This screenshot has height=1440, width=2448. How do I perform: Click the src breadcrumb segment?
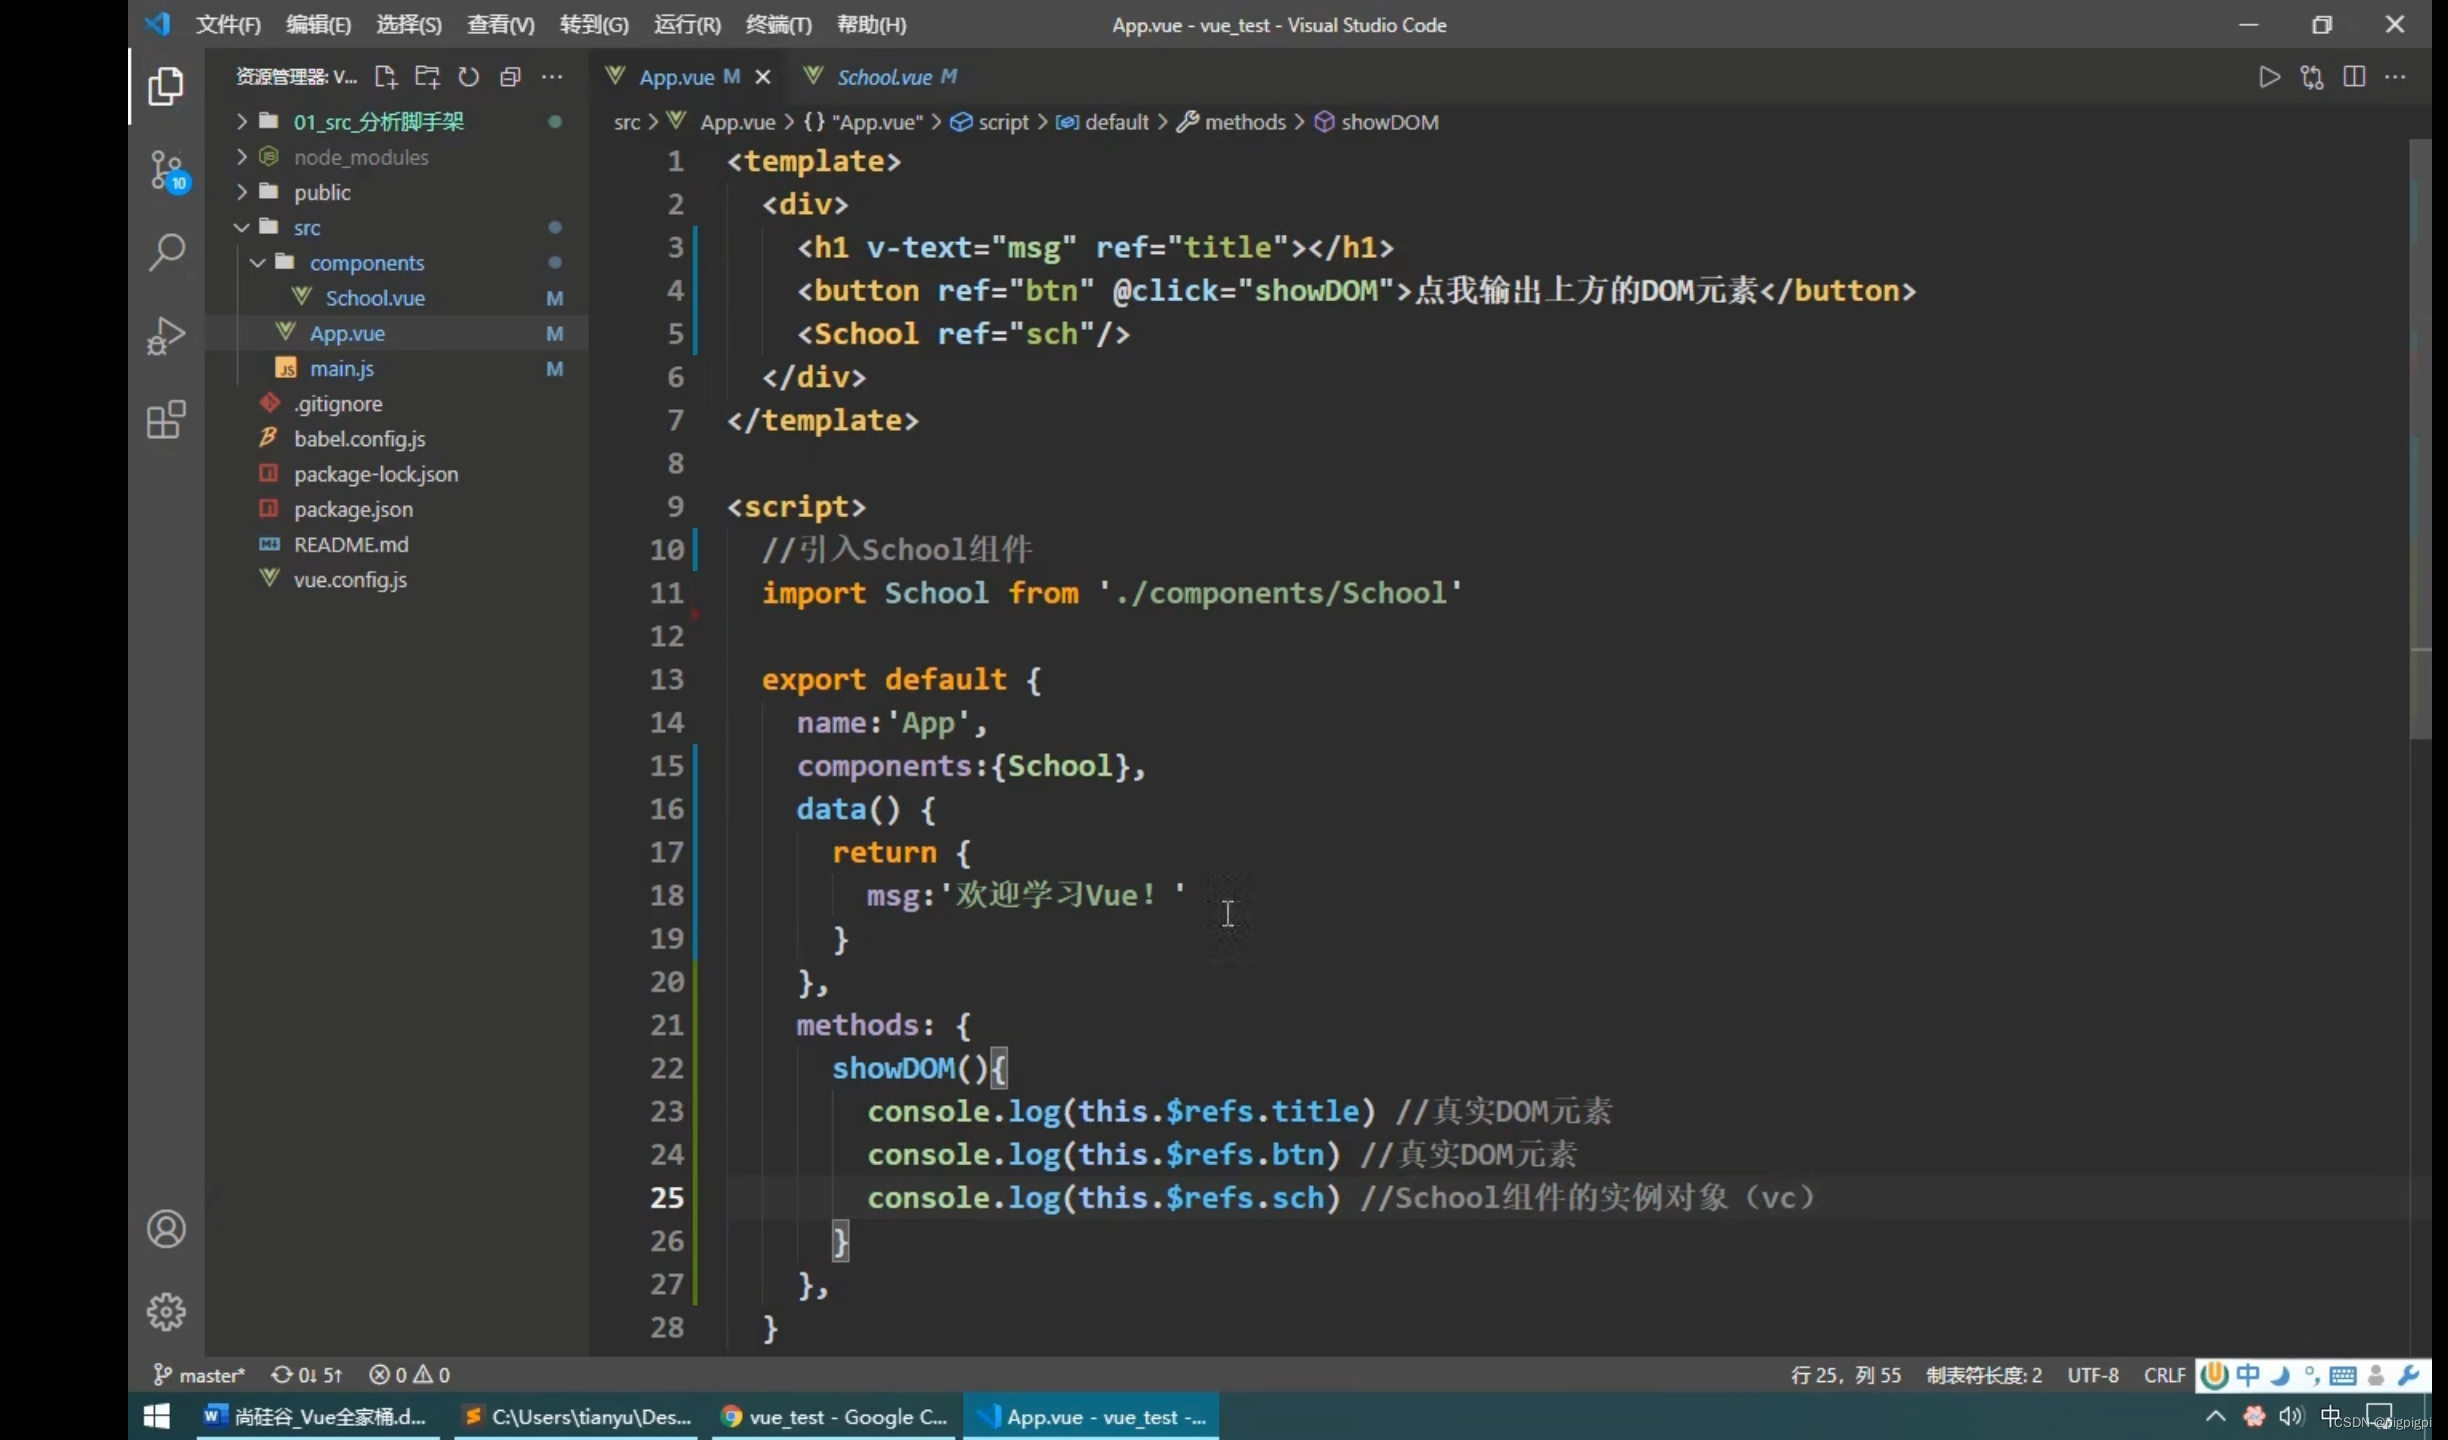626,122
